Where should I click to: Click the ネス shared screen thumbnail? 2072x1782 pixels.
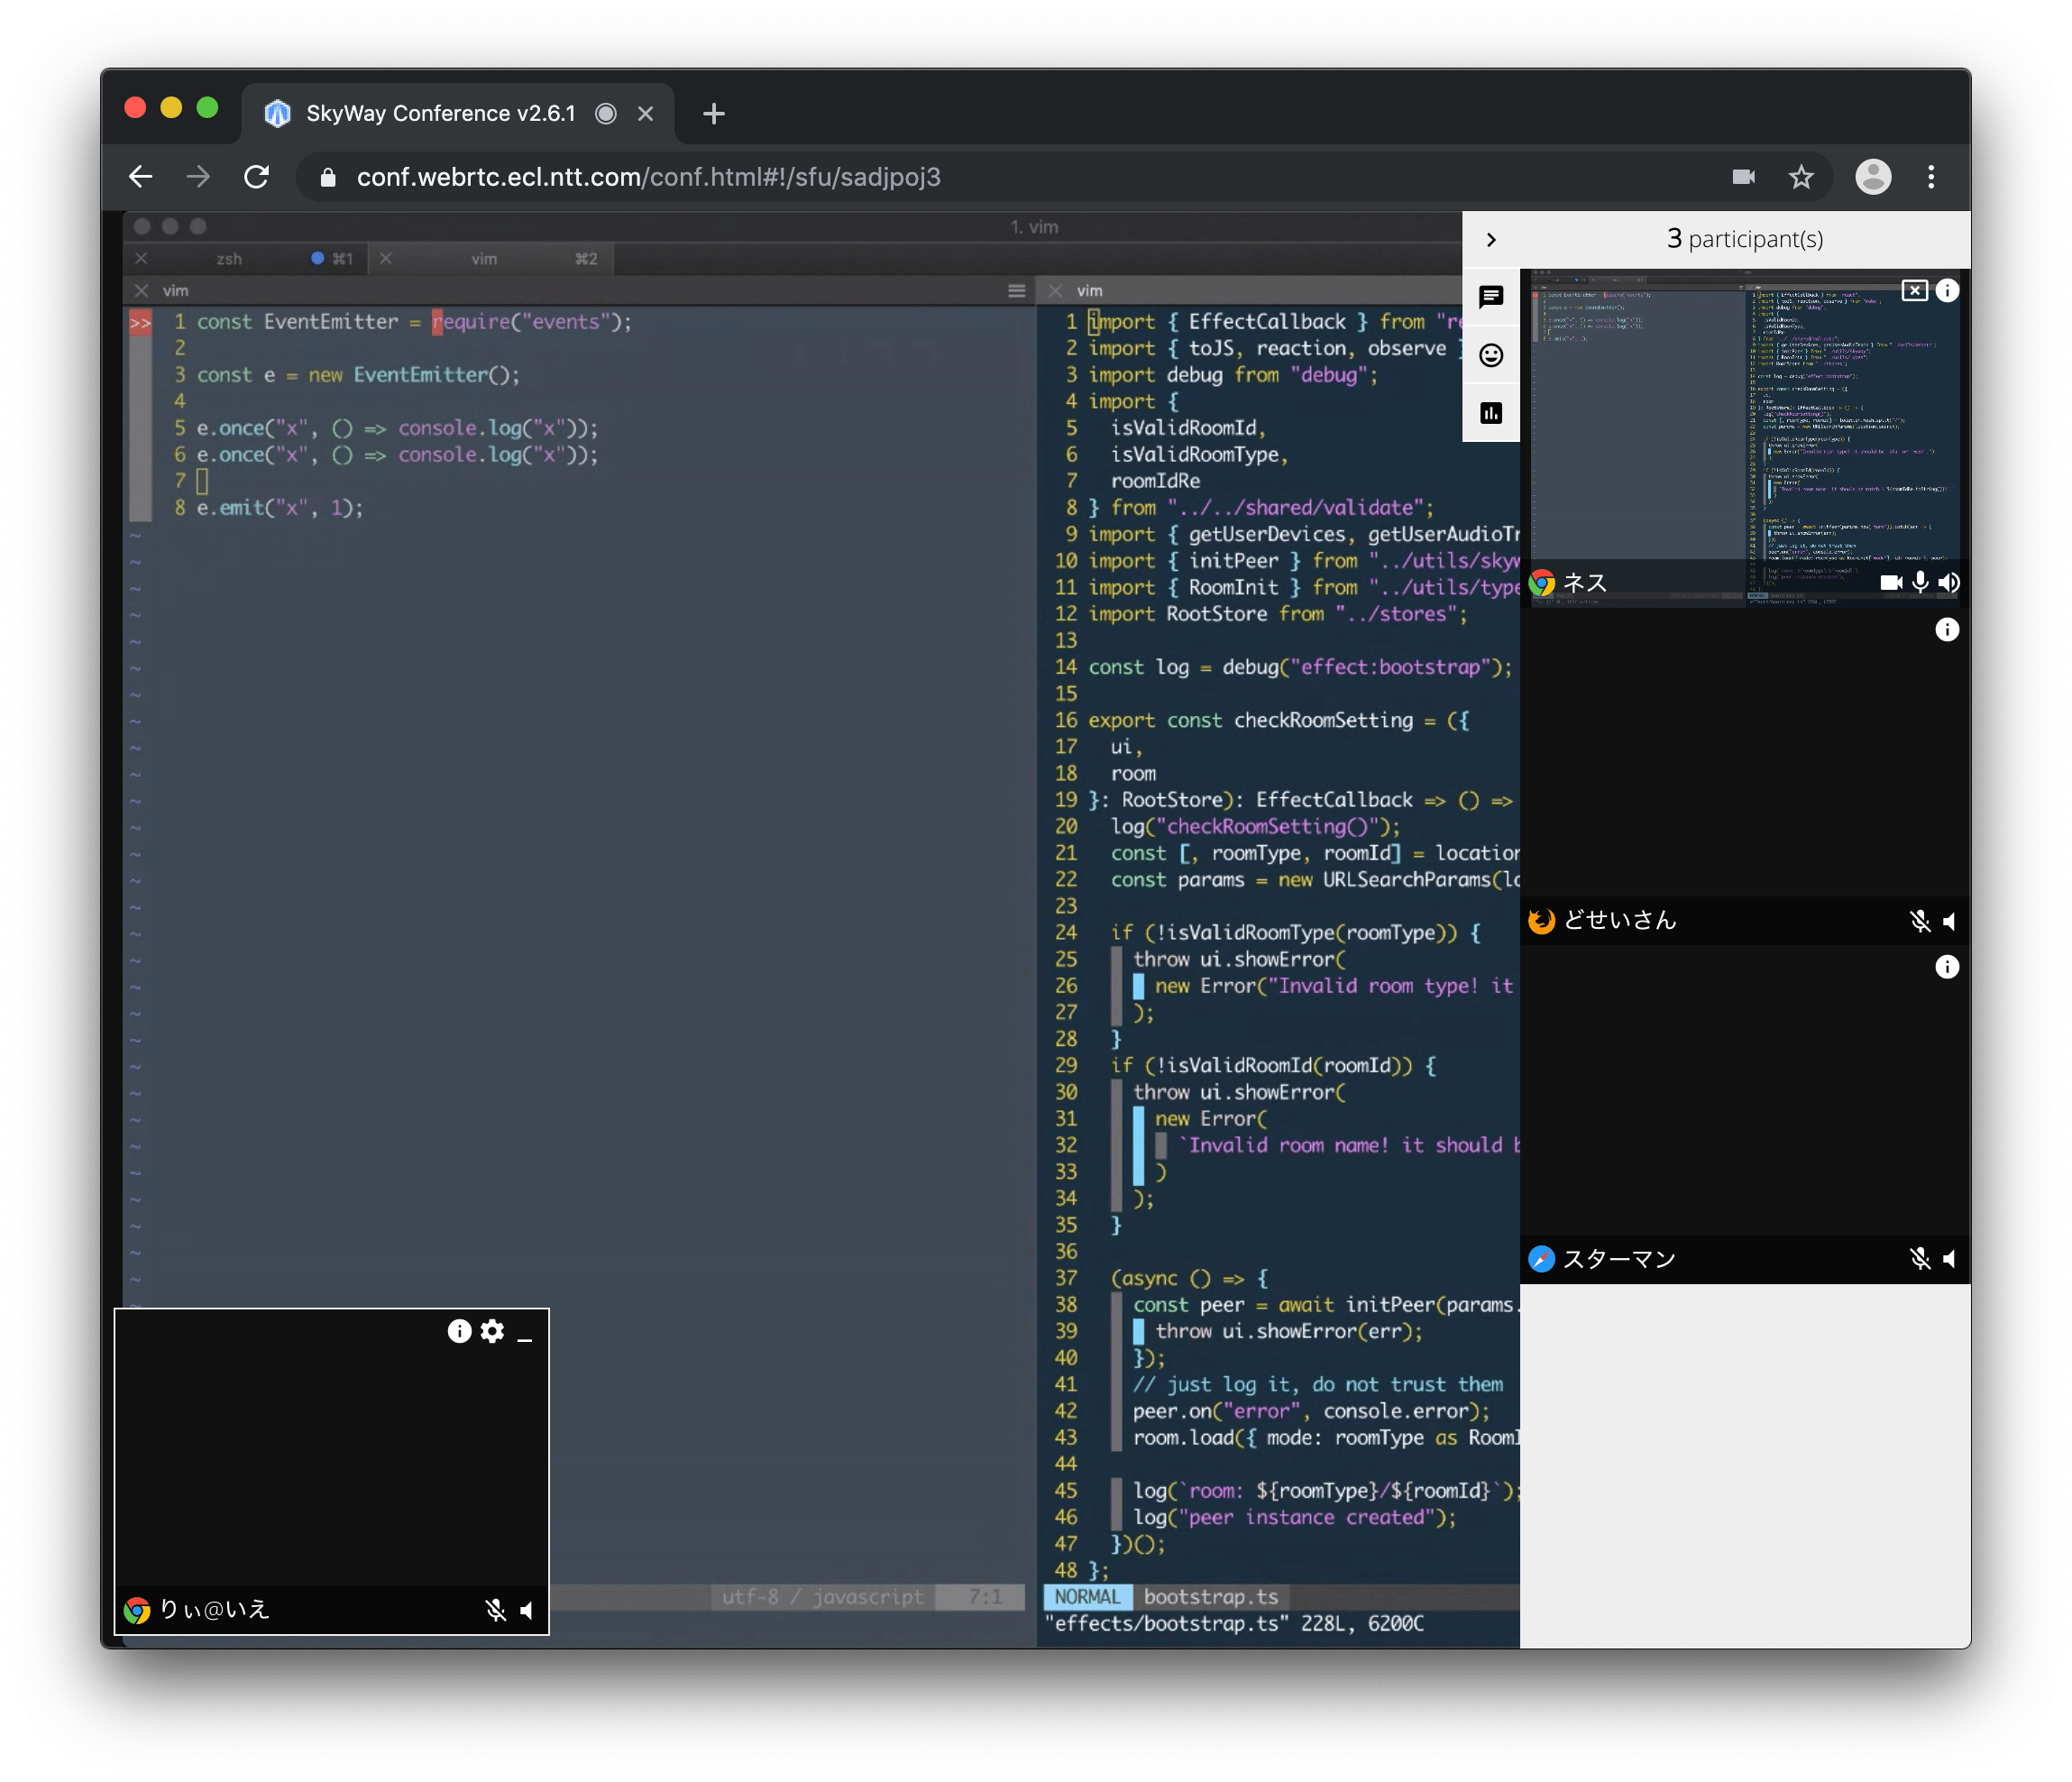(1745, 438)
